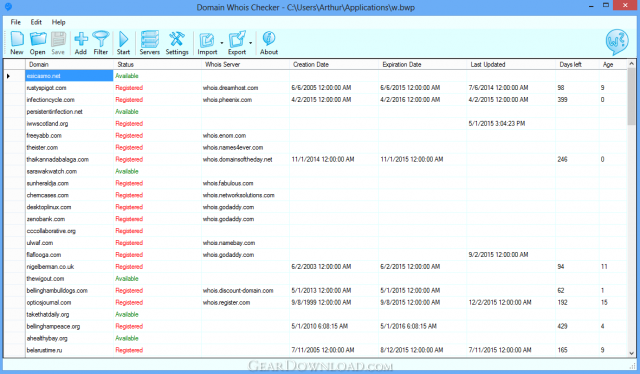The width and height of the screenshot is (640, 374).
Task: Expand the Import dropdown arrow
Action: 222,43
